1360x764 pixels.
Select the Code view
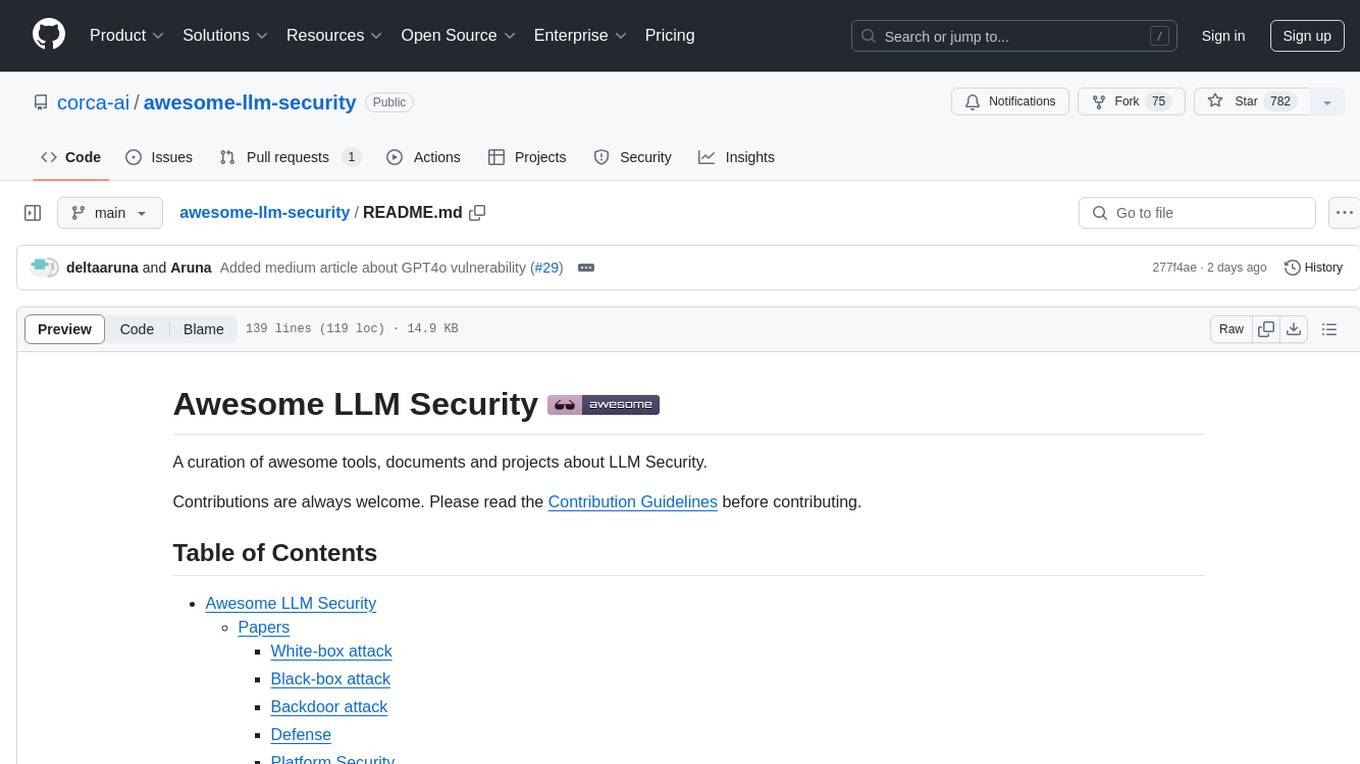[137, 329]
